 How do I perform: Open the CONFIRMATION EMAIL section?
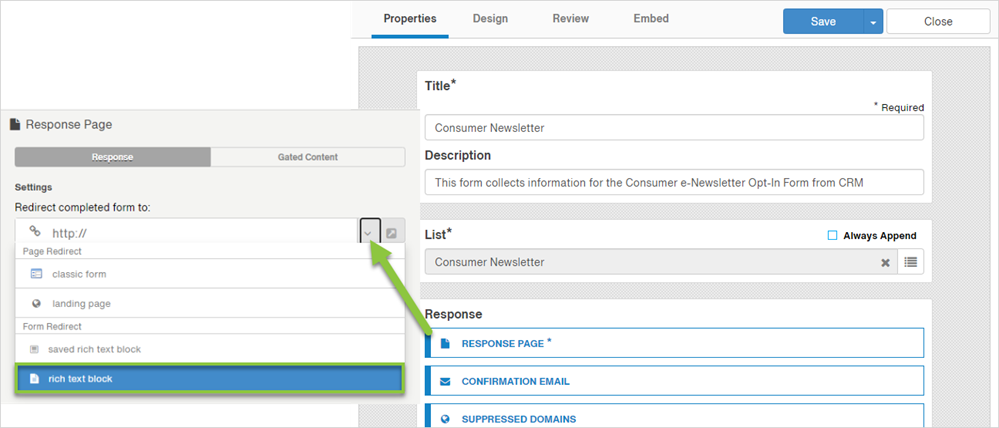(x=674, y=382)
